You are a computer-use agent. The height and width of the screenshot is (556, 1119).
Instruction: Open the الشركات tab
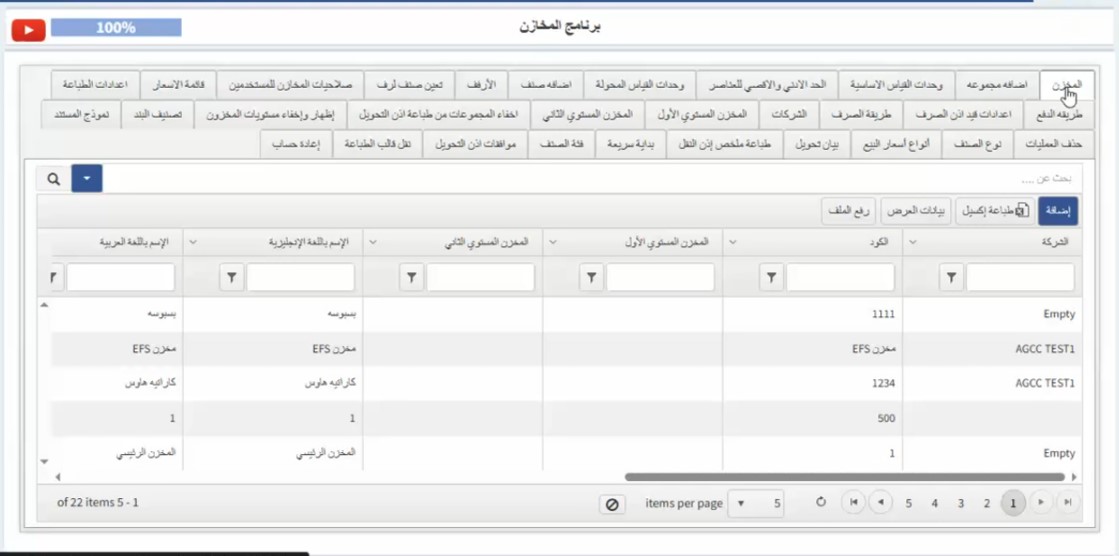(789, 114)
